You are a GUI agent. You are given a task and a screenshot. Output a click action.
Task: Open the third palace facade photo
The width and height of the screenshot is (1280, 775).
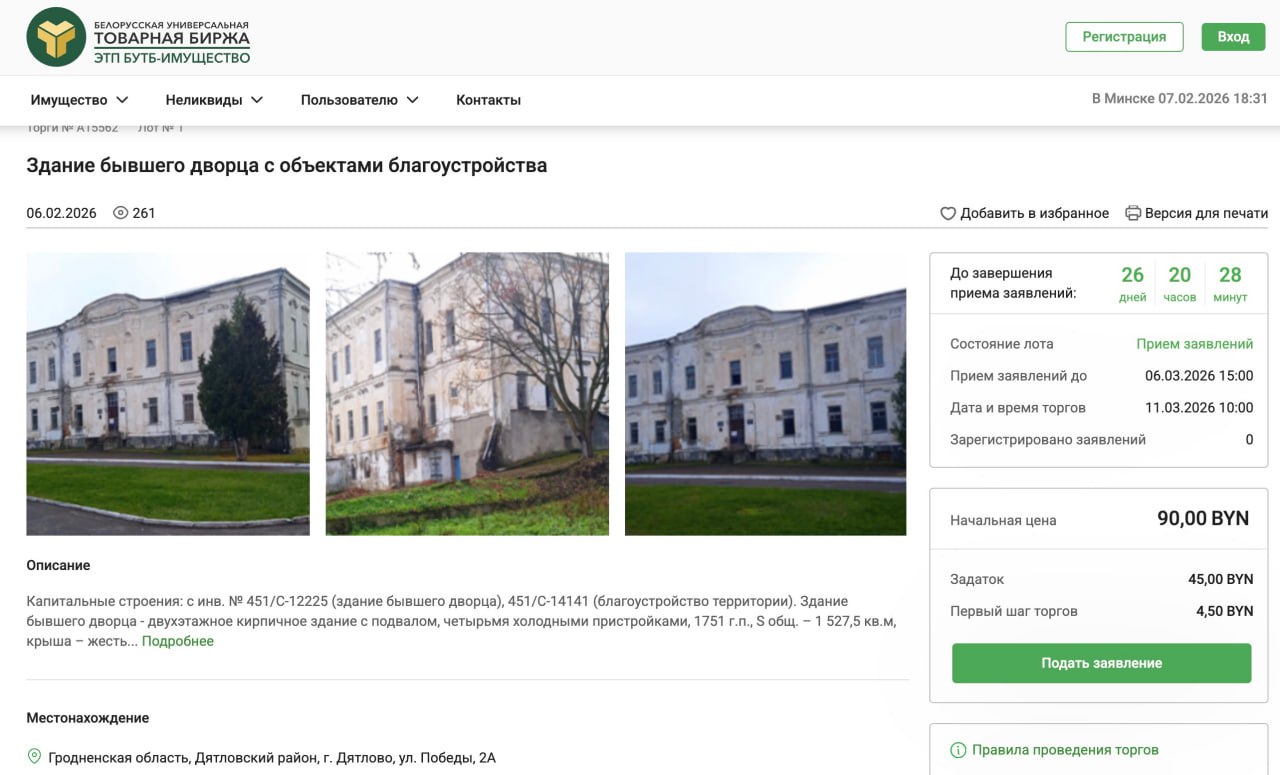click(x=765, y=393)
